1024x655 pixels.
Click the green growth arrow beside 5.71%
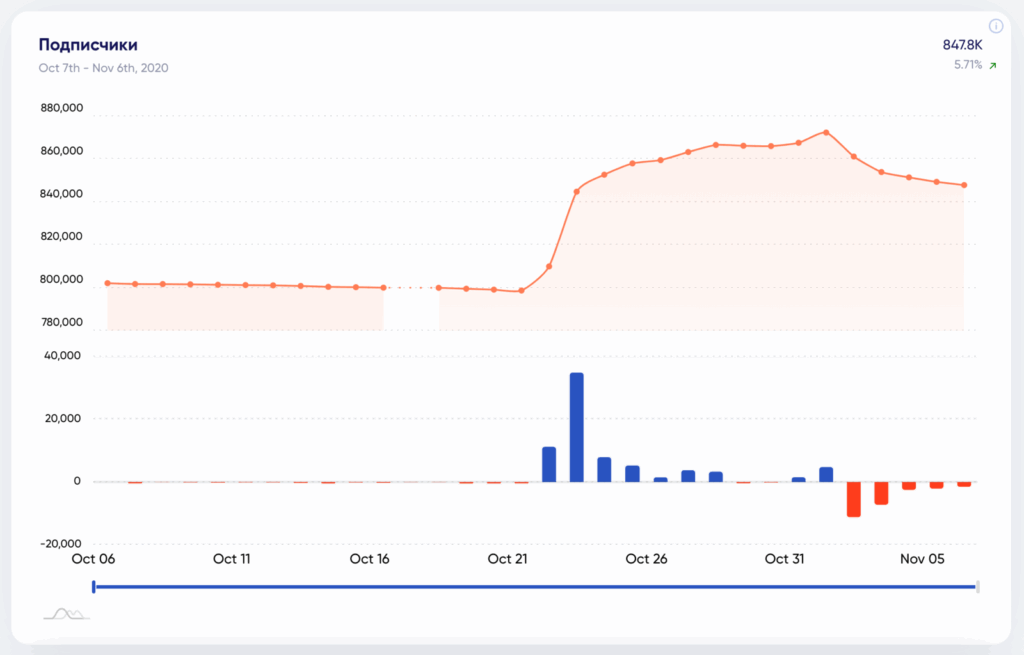[992, 65]
